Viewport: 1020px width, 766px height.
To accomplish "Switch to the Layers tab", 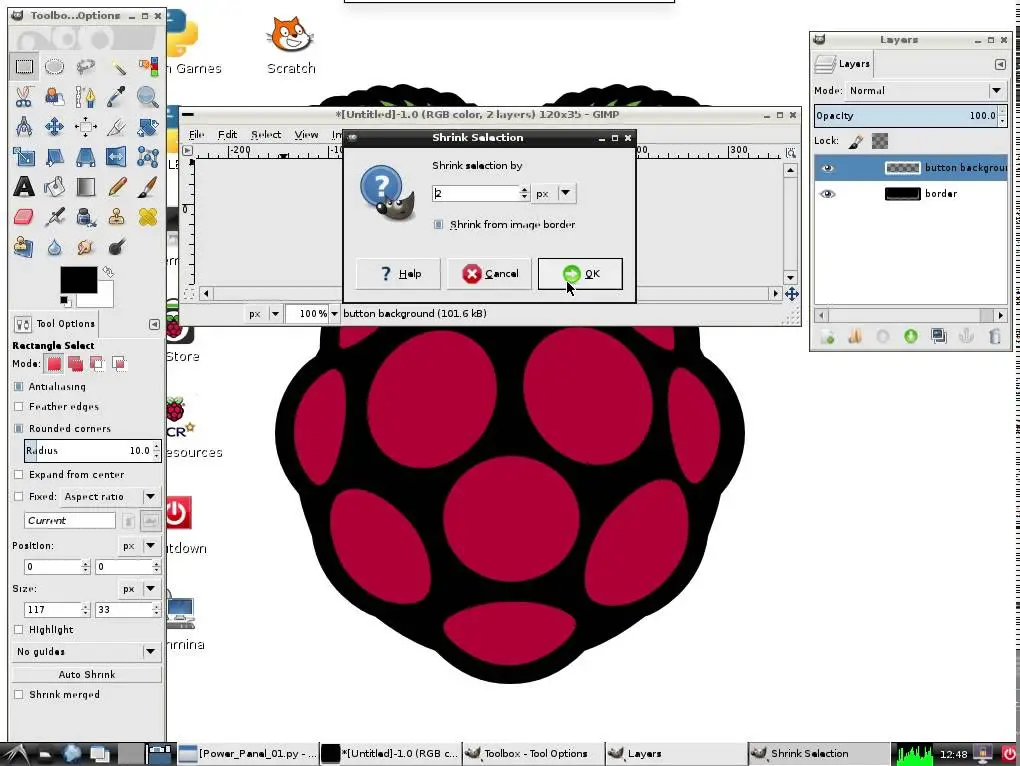I will click(x=842, y=64).
